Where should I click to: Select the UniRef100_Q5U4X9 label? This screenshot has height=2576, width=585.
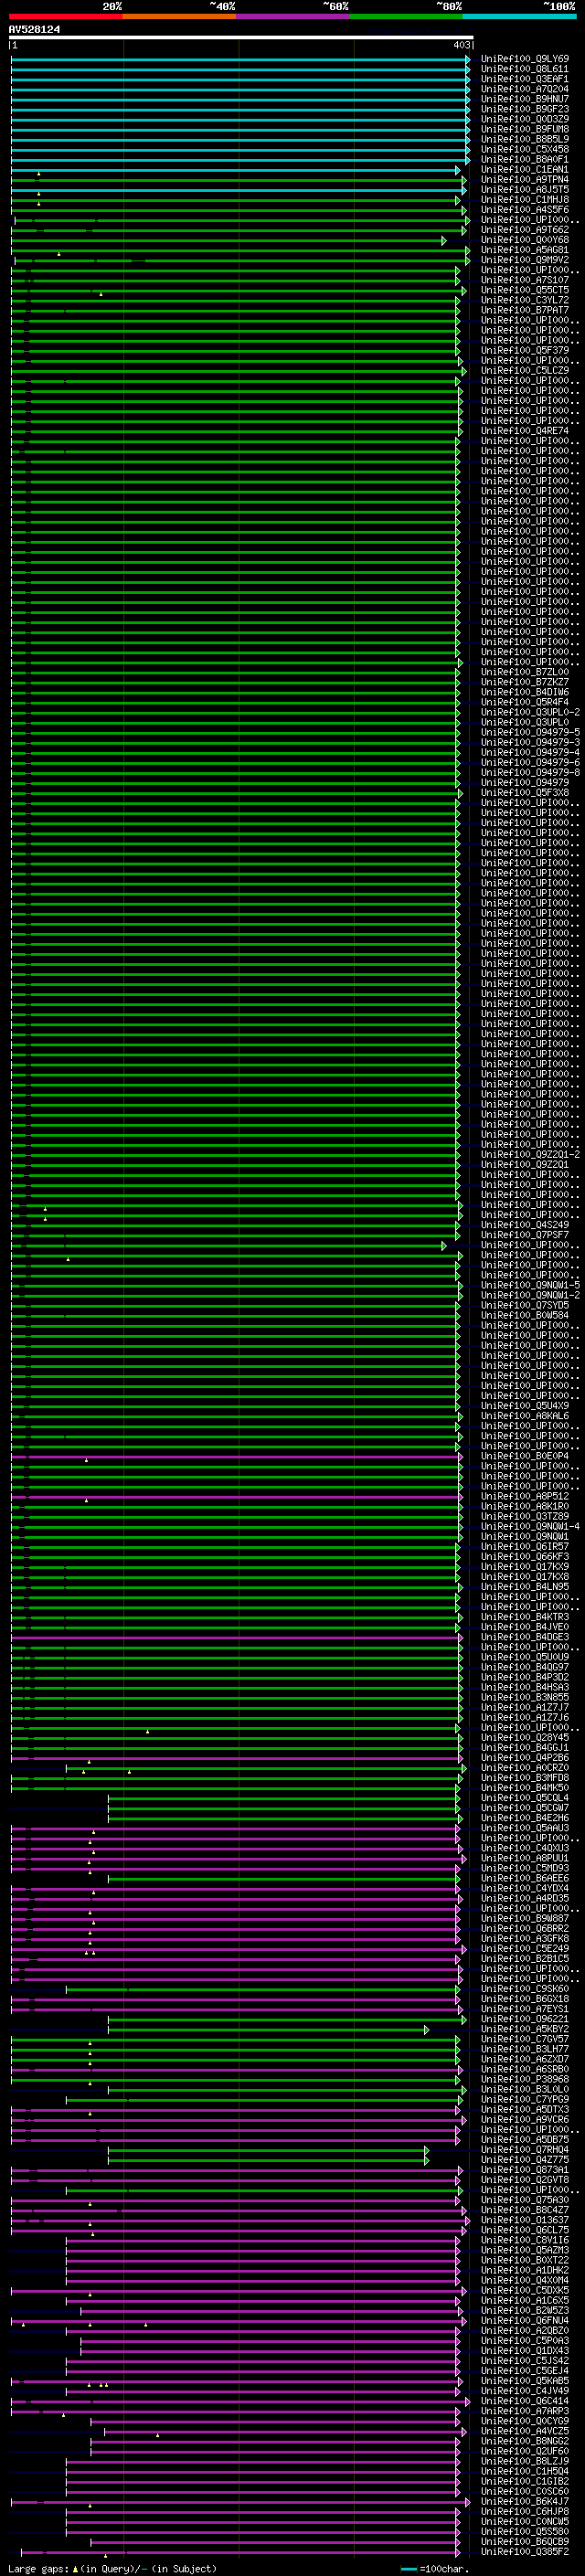coord(524,1405)
